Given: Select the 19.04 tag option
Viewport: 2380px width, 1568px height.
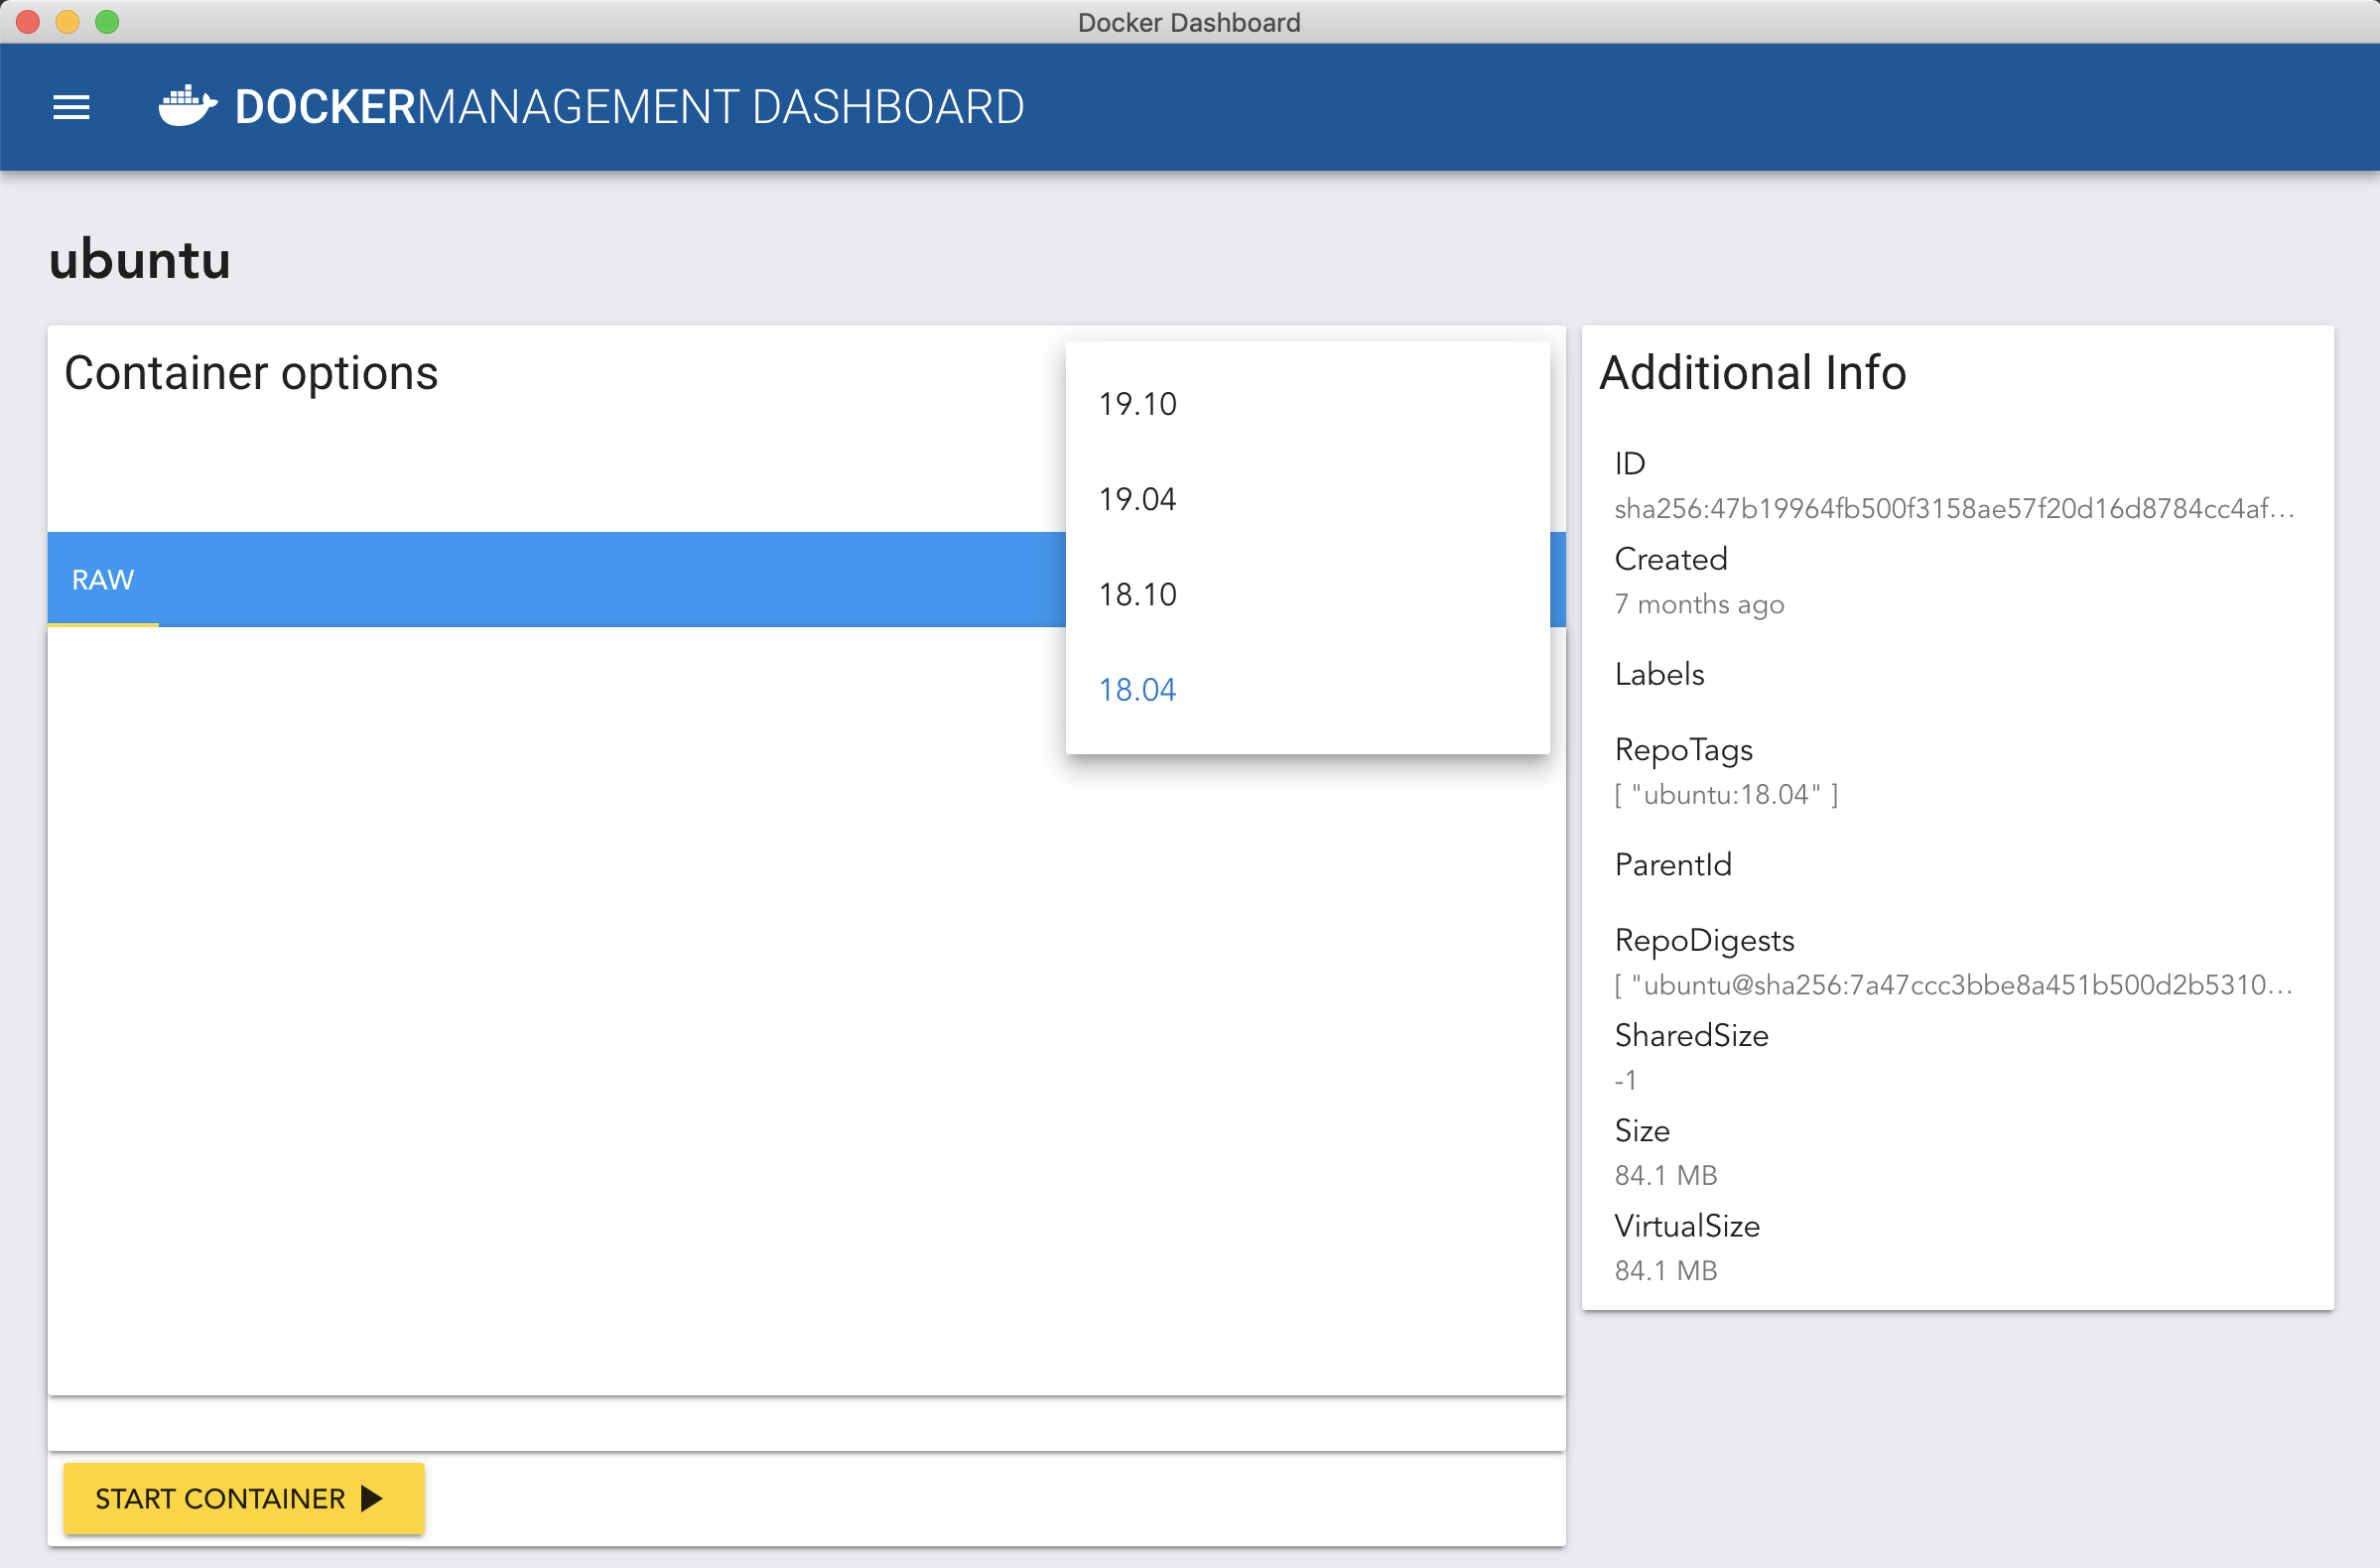Looking at the screenshot, I should pyautogui.click(x=1138, y=499).
